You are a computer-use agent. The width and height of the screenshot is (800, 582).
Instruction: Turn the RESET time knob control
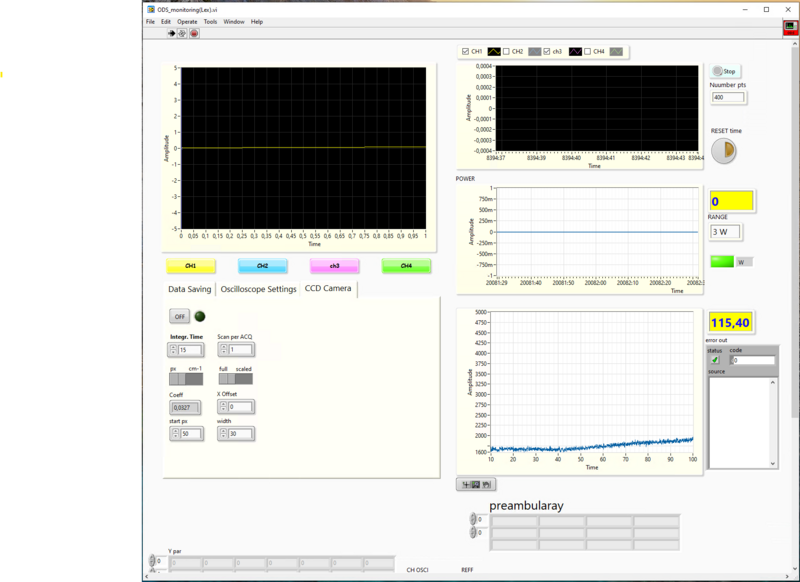726,148
